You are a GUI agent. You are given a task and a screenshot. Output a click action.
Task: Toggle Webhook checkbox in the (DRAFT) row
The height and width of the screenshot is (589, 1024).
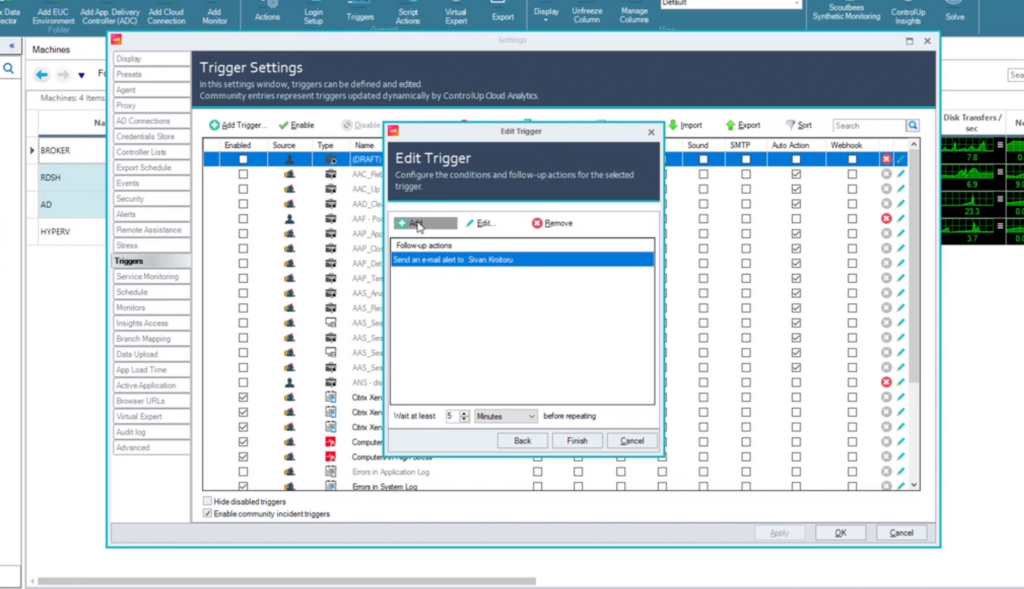click(x=852, y=159)
